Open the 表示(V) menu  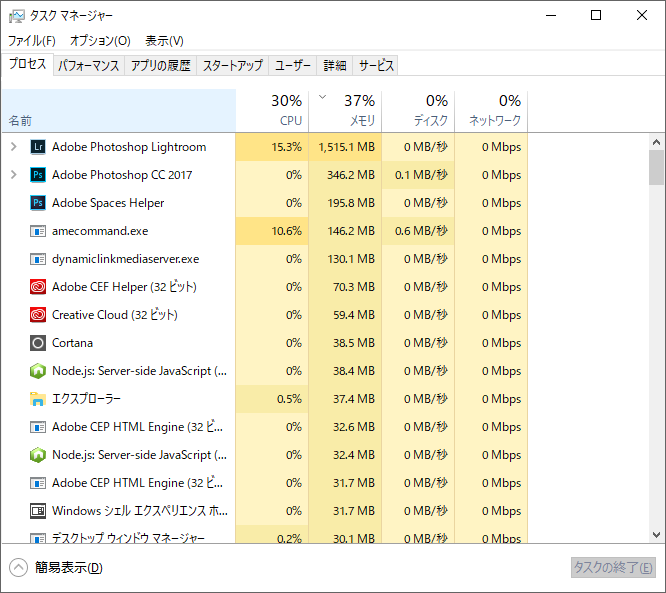(164, 41)
